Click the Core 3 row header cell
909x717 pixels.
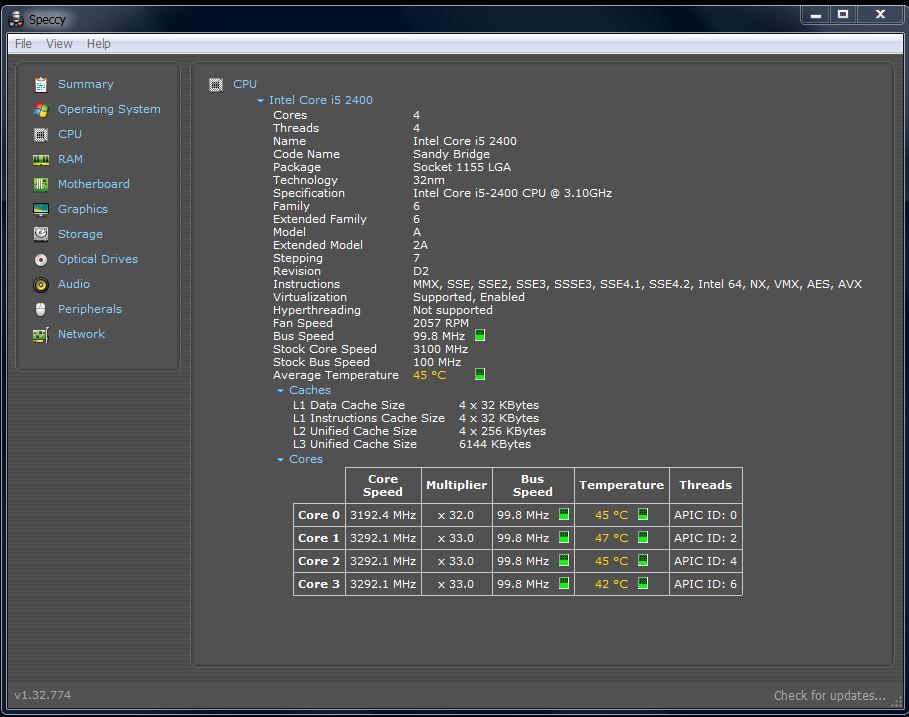(319, 584)
